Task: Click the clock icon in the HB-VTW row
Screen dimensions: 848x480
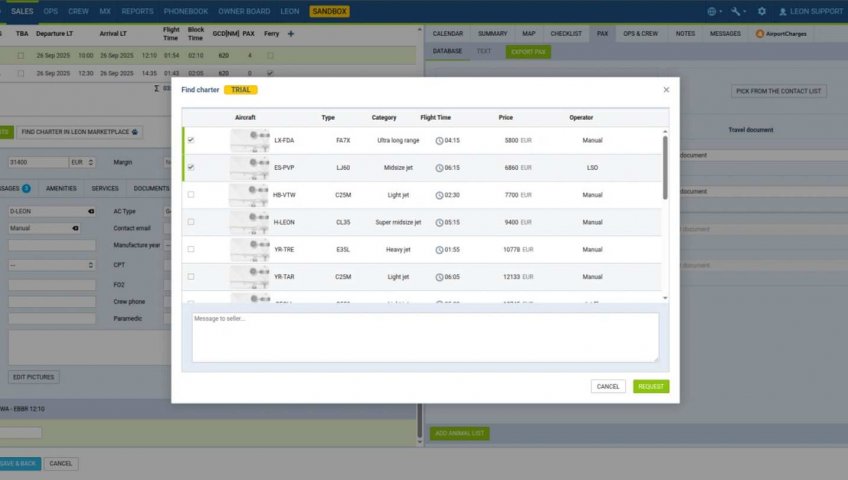Action: [x=439, y=195]
